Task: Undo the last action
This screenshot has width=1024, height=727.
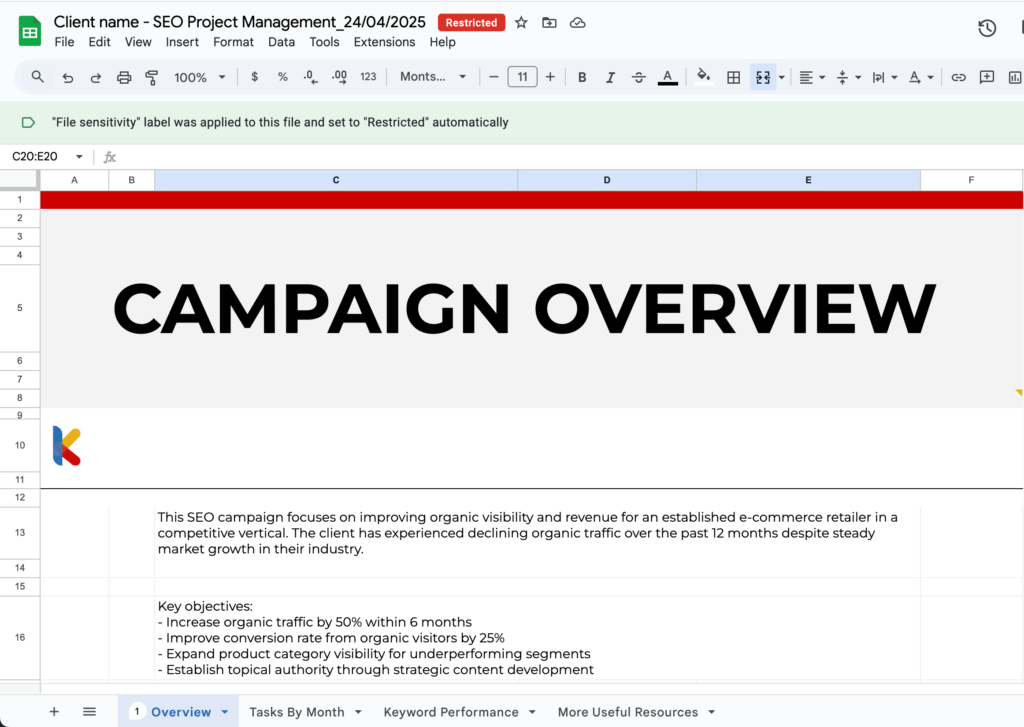Action: coord(67,77)
